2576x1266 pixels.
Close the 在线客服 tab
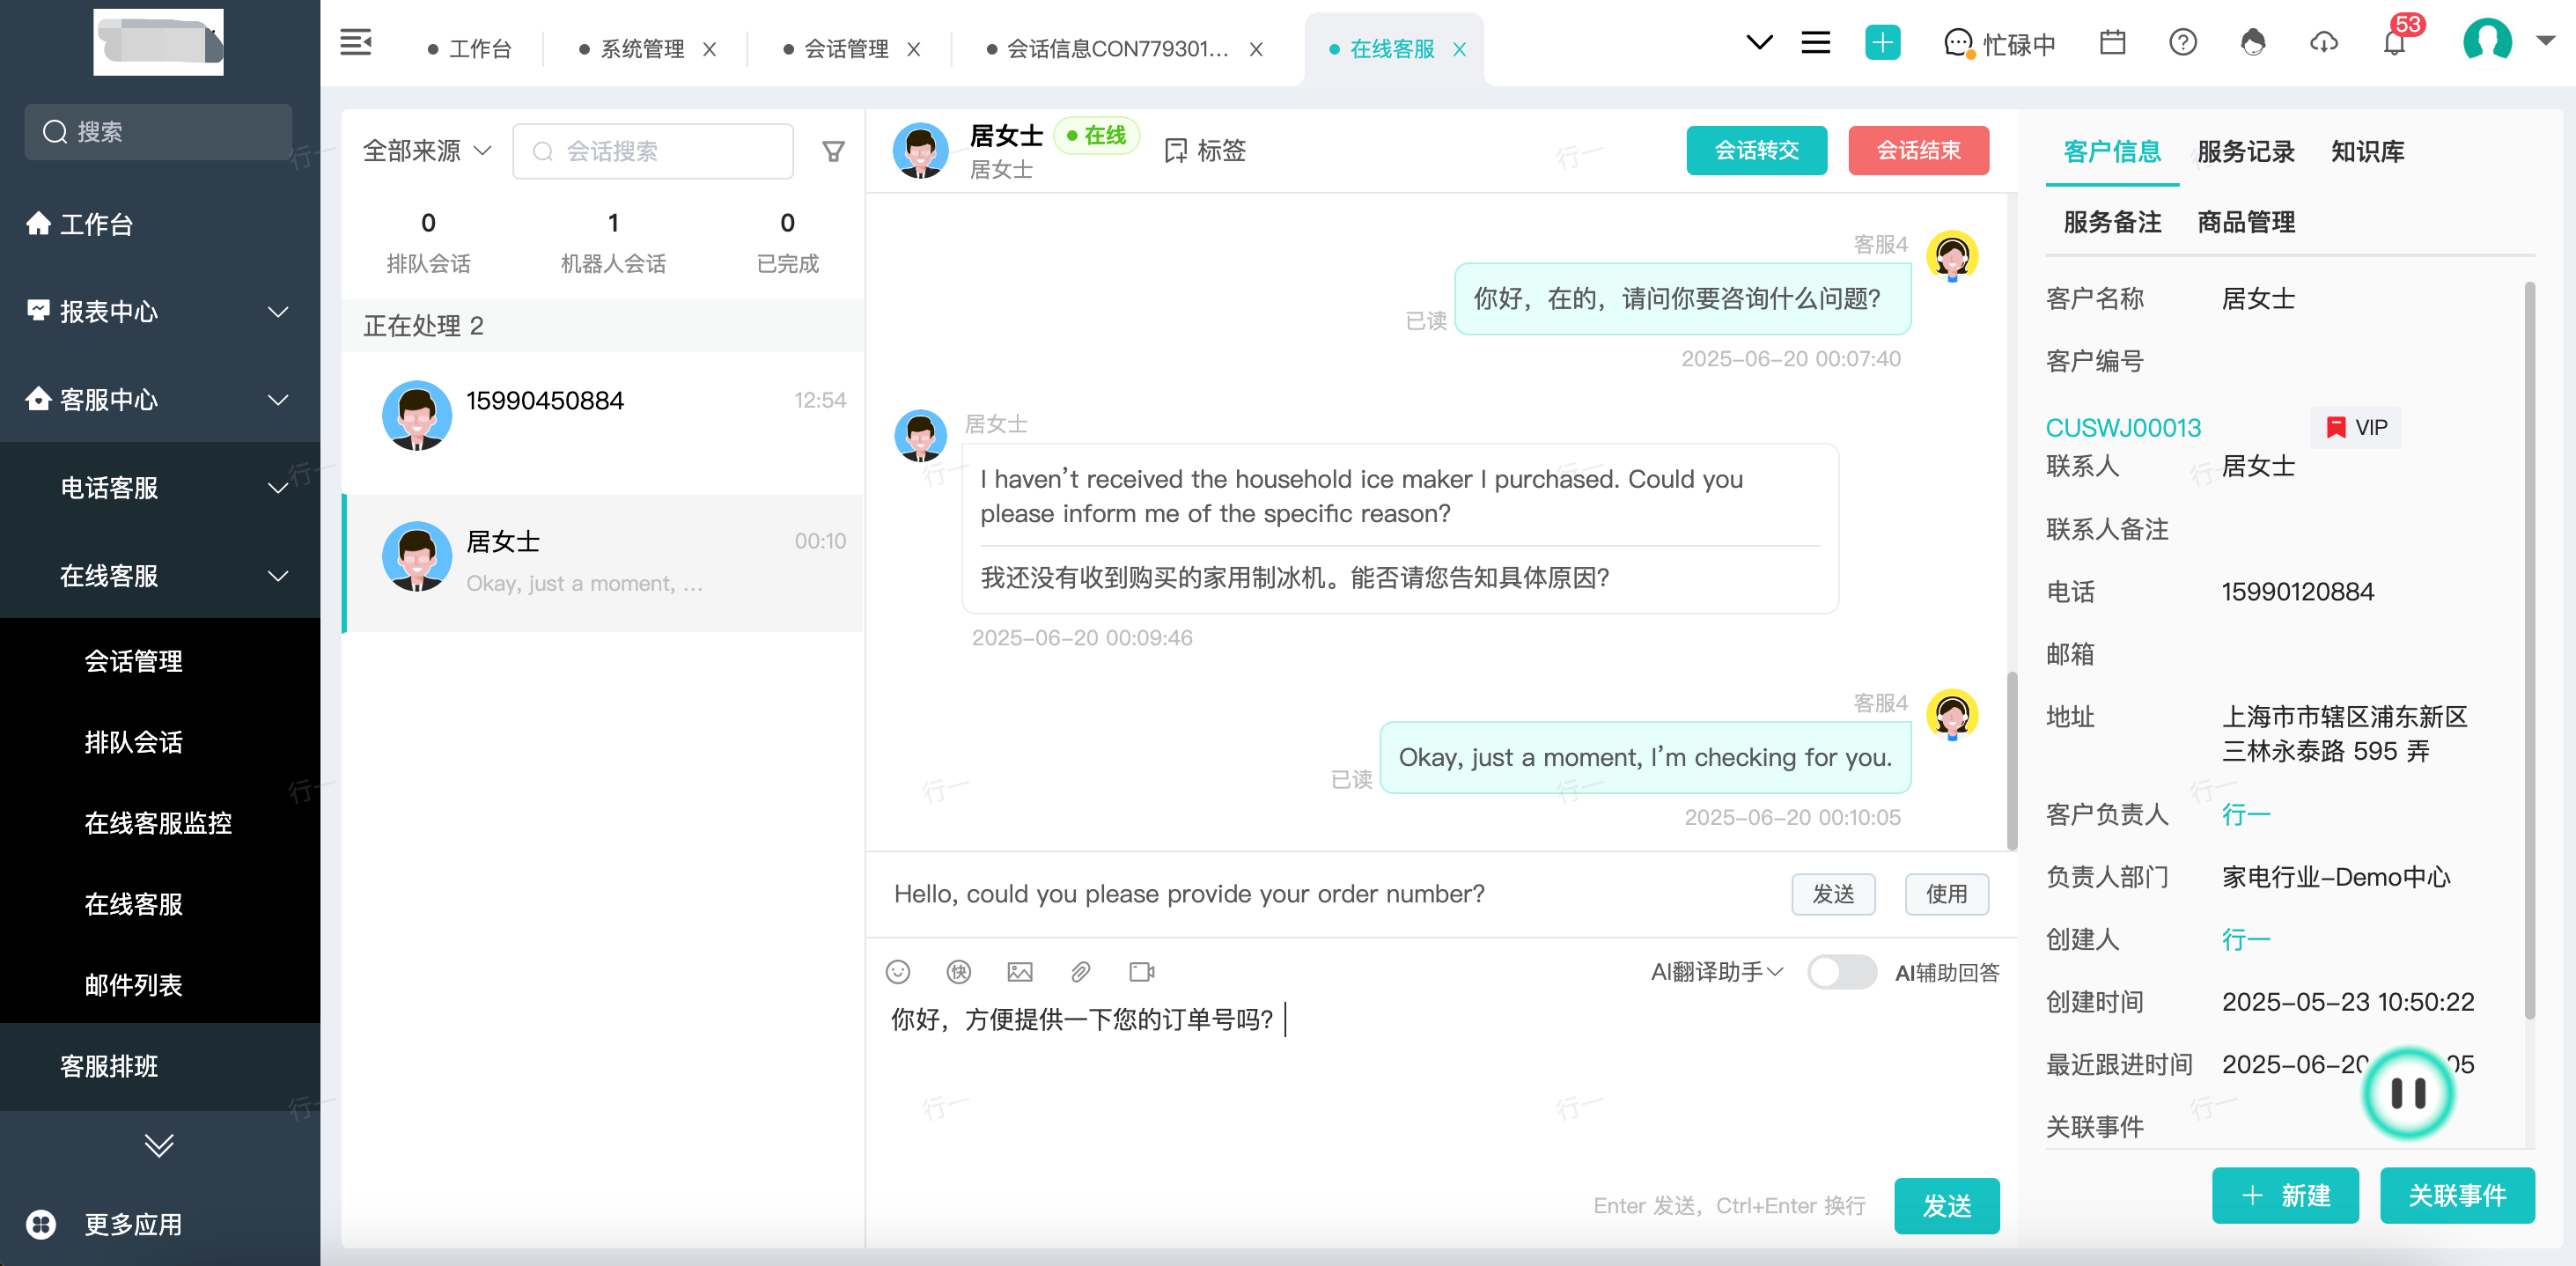pos(1460,49)
